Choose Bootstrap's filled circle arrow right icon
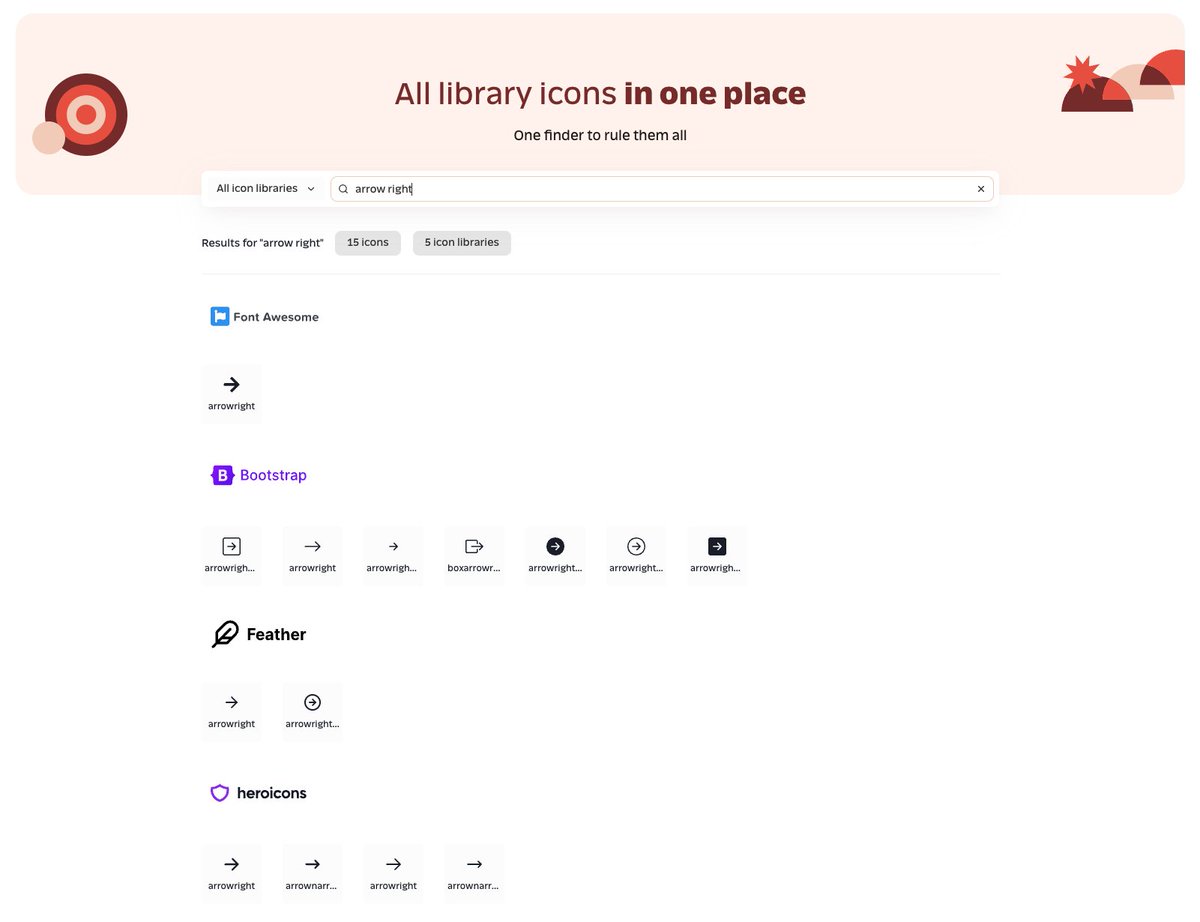The height and width of the screenshot is (922, 1200). coord(555,555)
